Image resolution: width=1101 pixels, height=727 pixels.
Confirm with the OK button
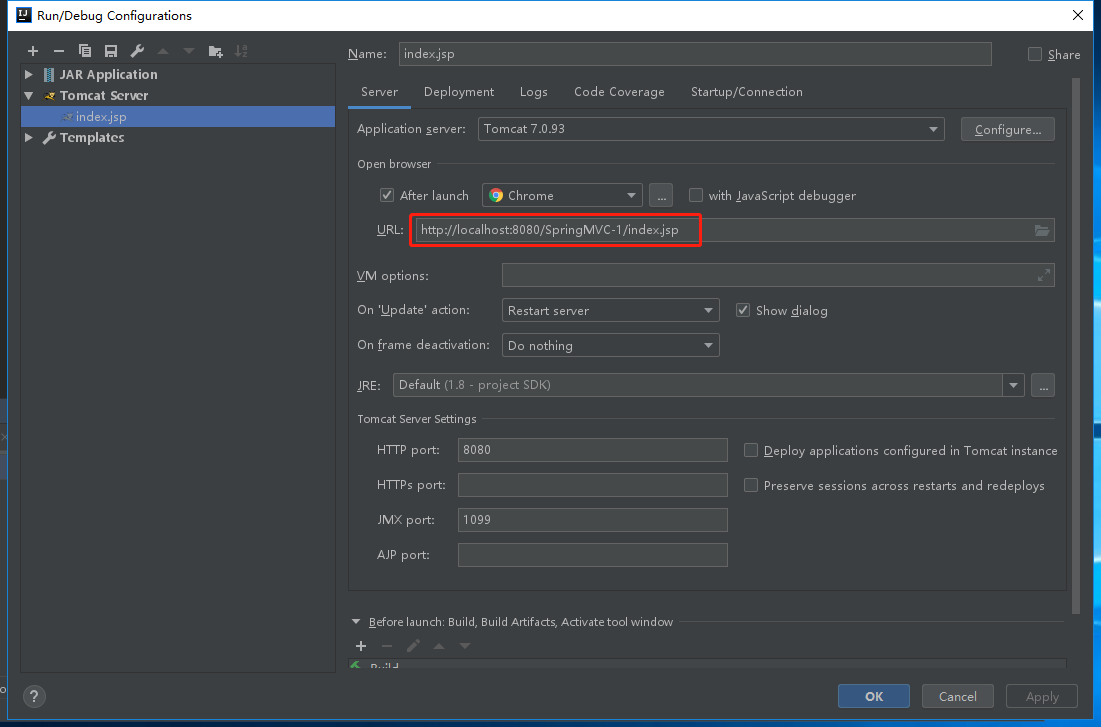click(873, 696)
